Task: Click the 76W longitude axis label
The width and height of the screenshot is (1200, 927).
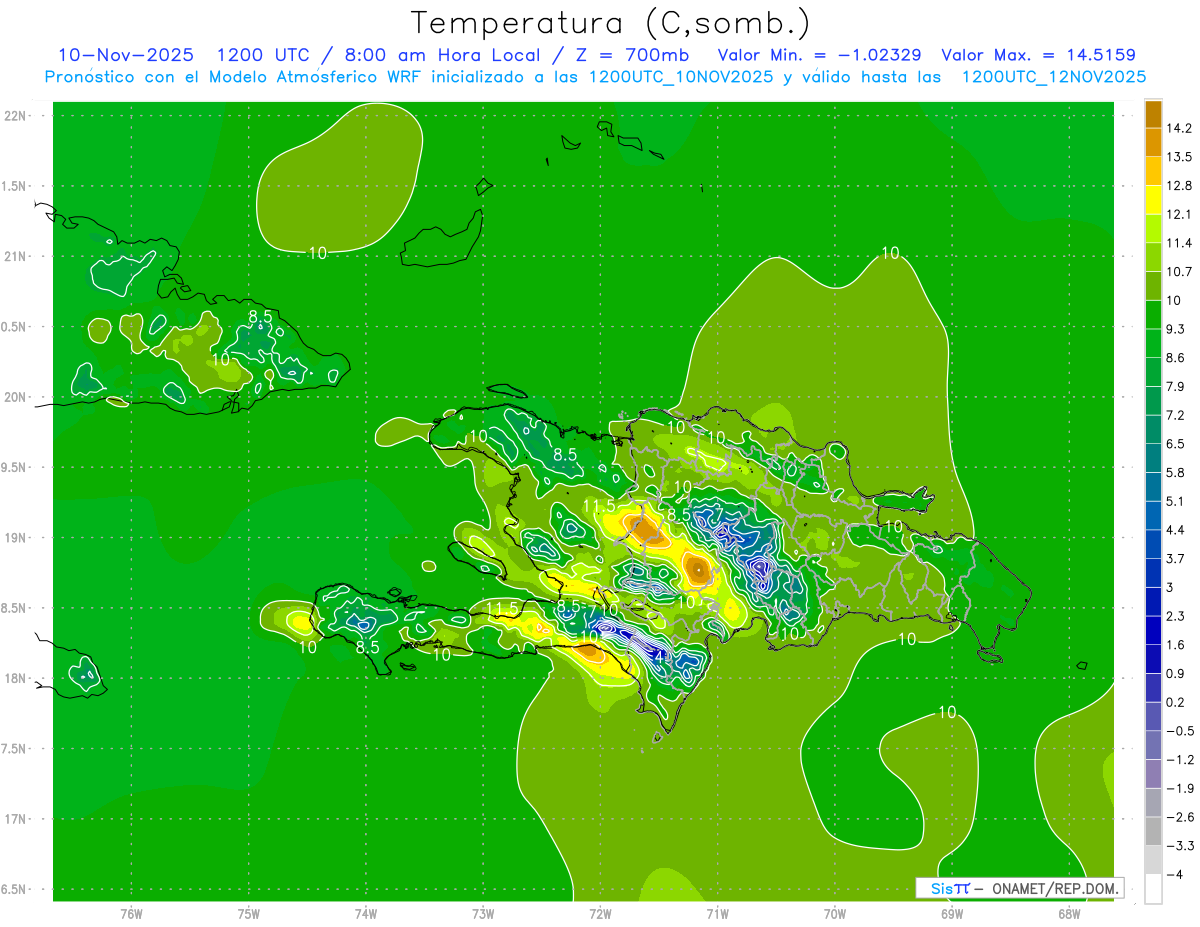Action: click(x=131, y=913)
